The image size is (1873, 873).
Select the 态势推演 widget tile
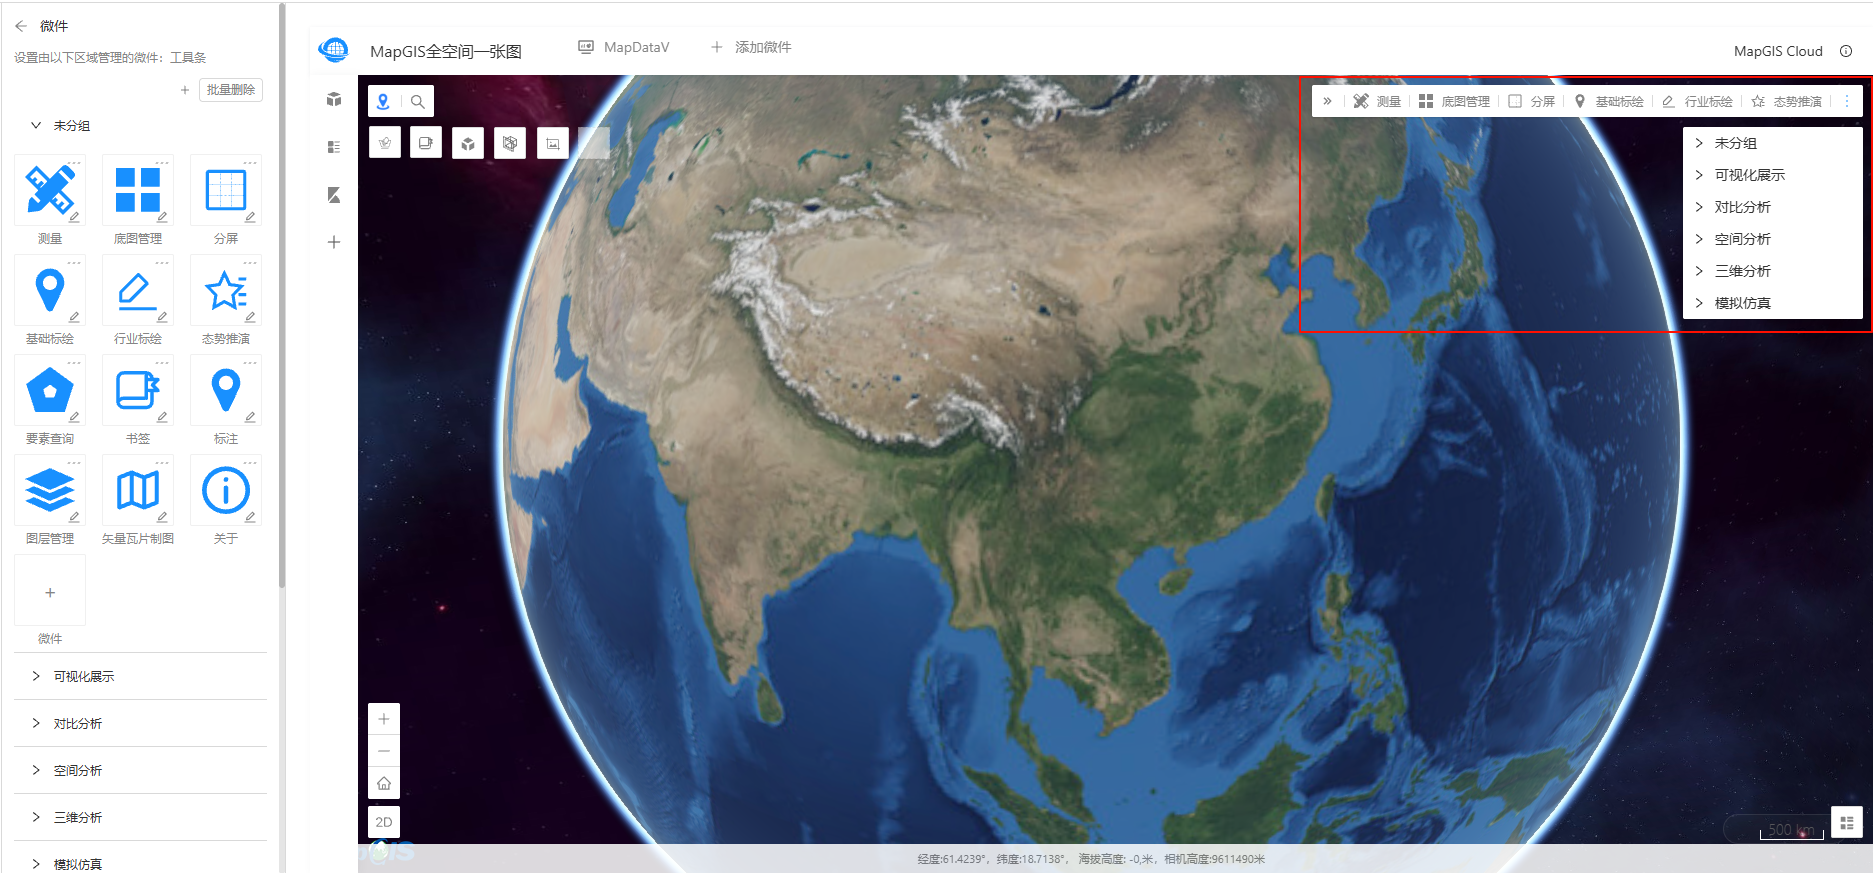[x=226, y=290]
